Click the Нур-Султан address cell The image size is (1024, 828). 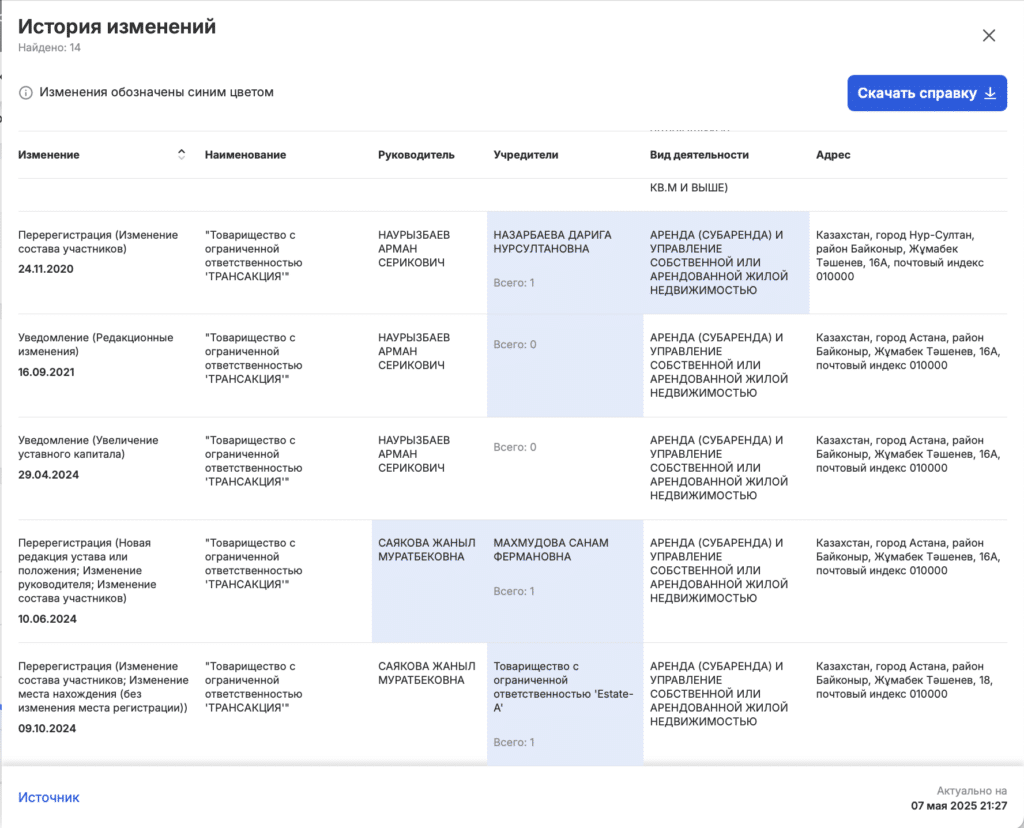pos(900,255)
